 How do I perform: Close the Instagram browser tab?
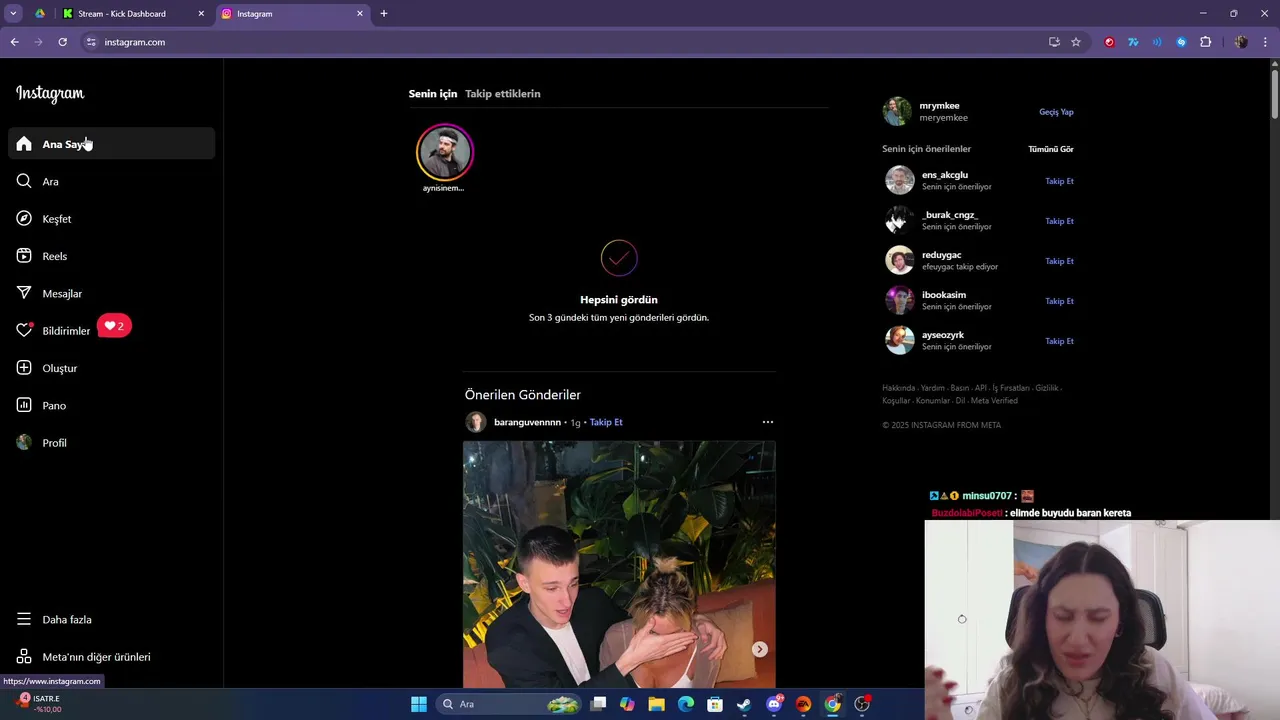tap(360, 14)
